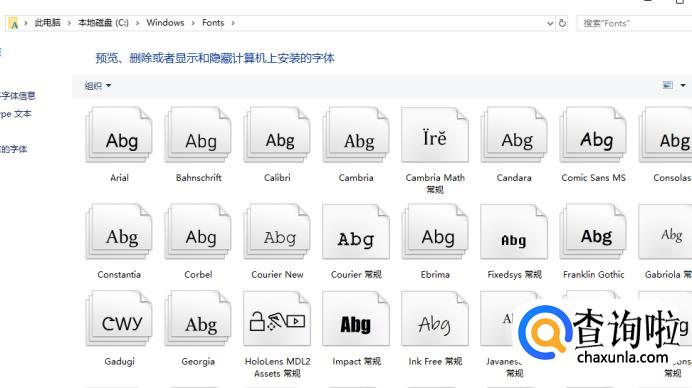Select the HoloLens MDL2 Assets font icon
692x388 pixels.
pyautogui.click(x=277, y=319)
